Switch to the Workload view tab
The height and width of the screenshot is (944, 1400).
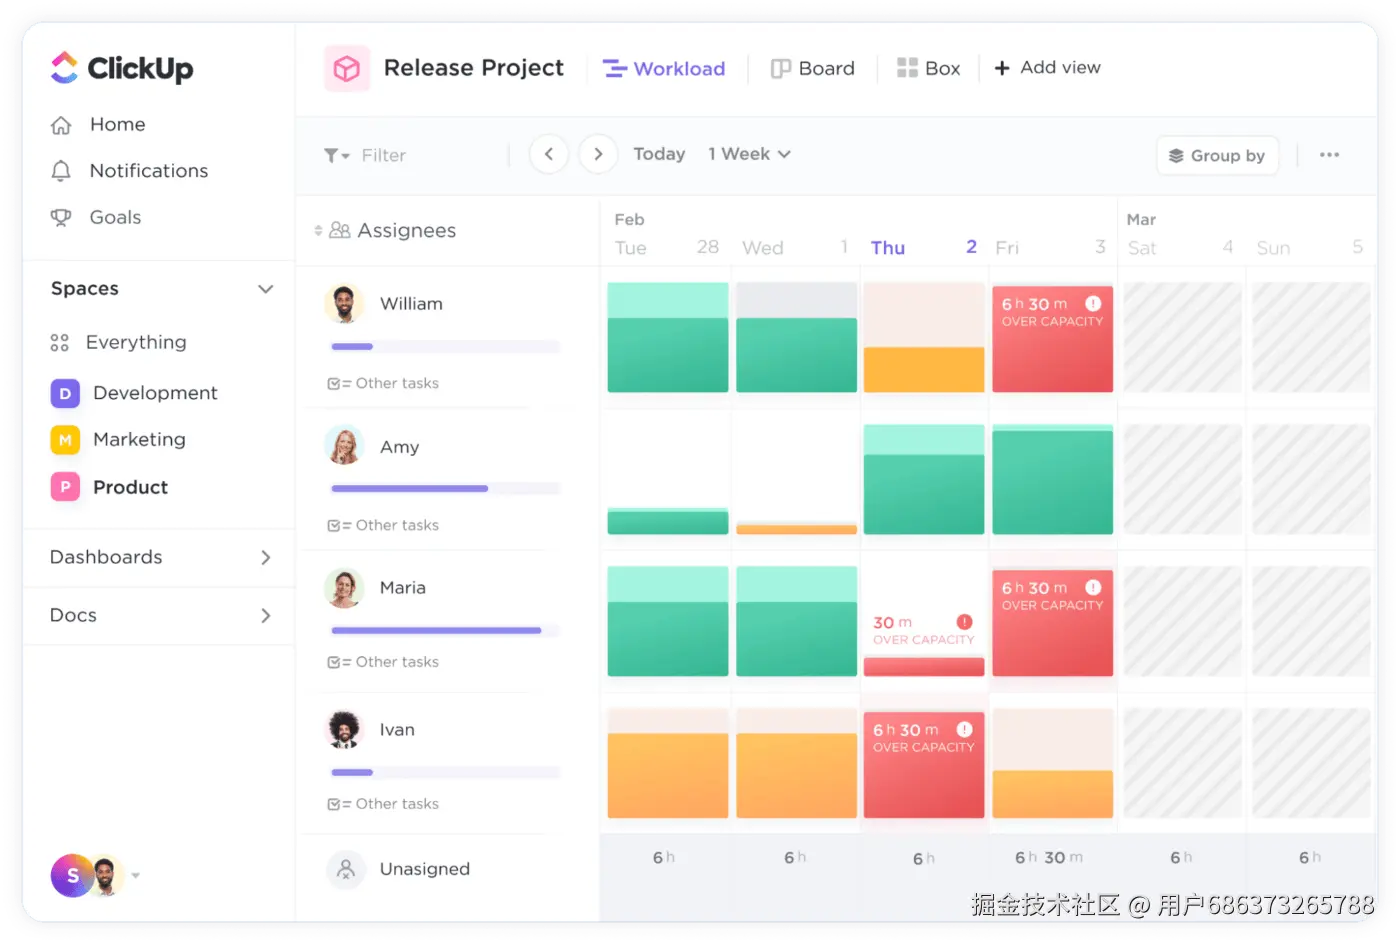click(664, 68)
